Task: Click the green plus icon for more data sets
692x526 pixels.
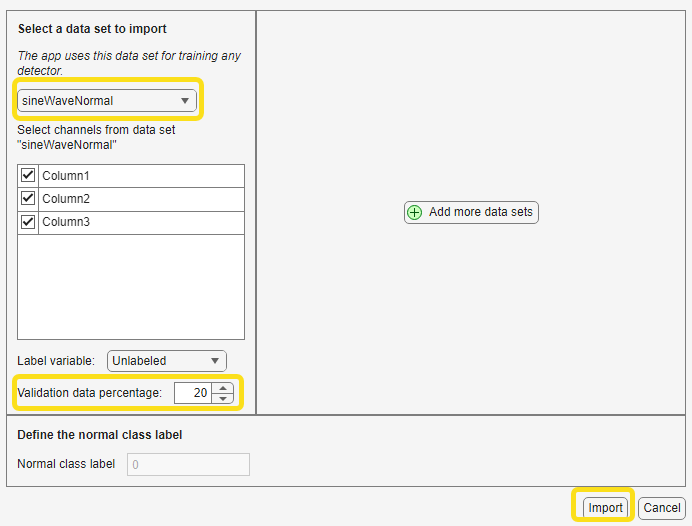Action: click(414, 212)
